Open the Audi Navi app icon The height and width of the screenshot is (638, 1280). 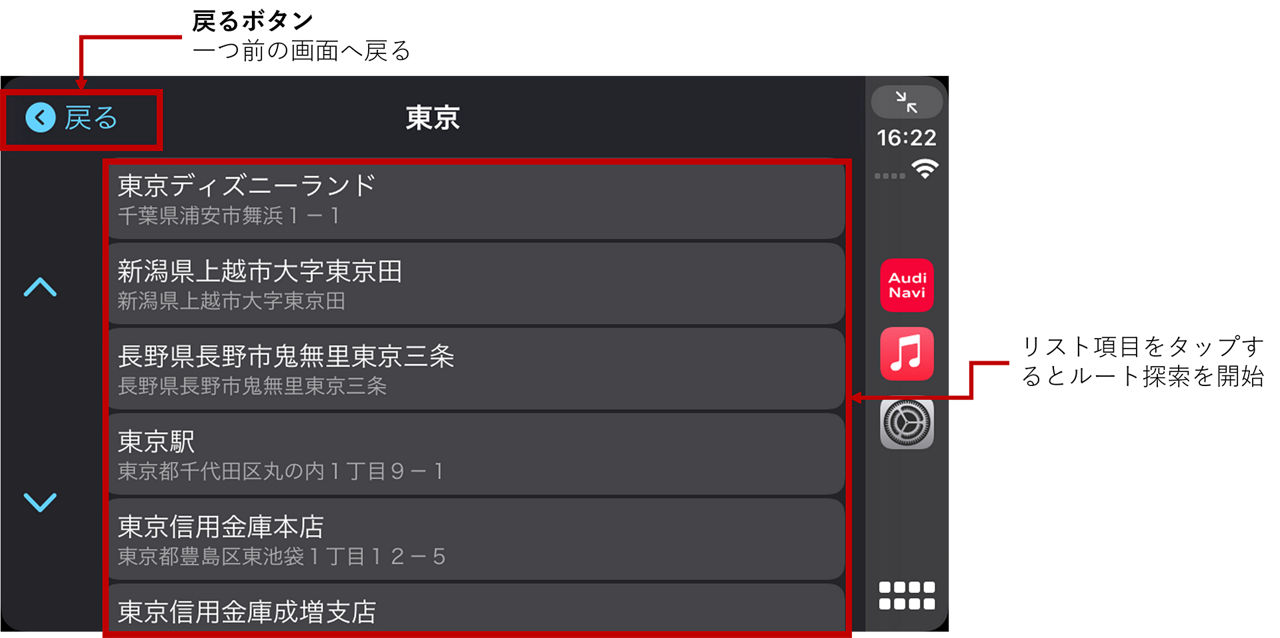click(x=907, y=285)
